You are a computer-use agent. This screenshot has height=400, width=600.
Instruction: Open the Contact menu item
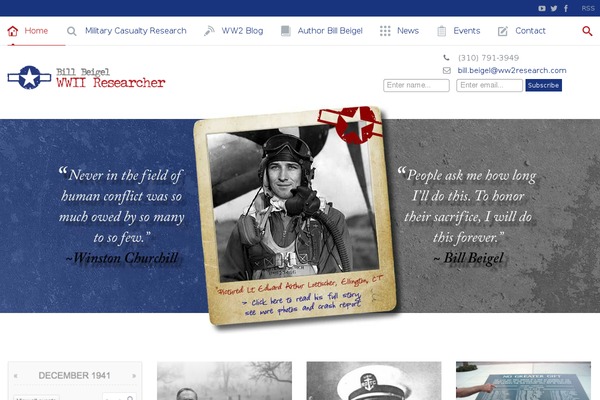point(530,31)
